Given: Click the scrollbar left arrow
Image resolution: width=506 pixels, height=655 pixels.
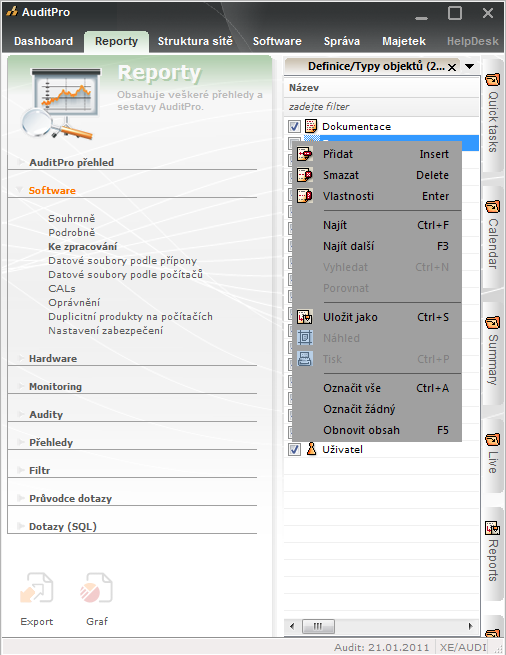Looking at the screenshot, I should (292, 626).
